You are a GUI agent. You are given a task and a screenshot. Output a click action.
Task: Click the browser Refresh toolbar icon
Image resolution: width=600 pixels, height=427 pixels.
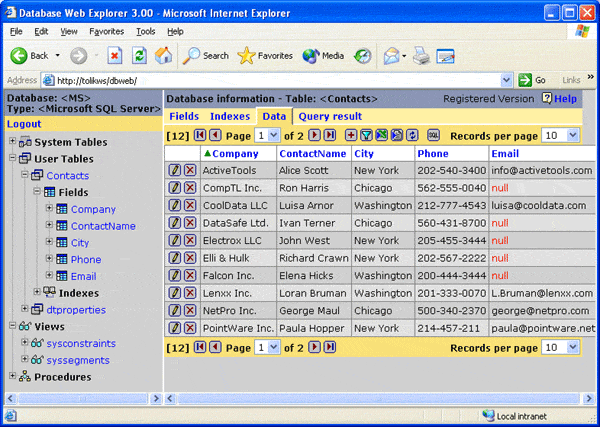coord(139,56)
